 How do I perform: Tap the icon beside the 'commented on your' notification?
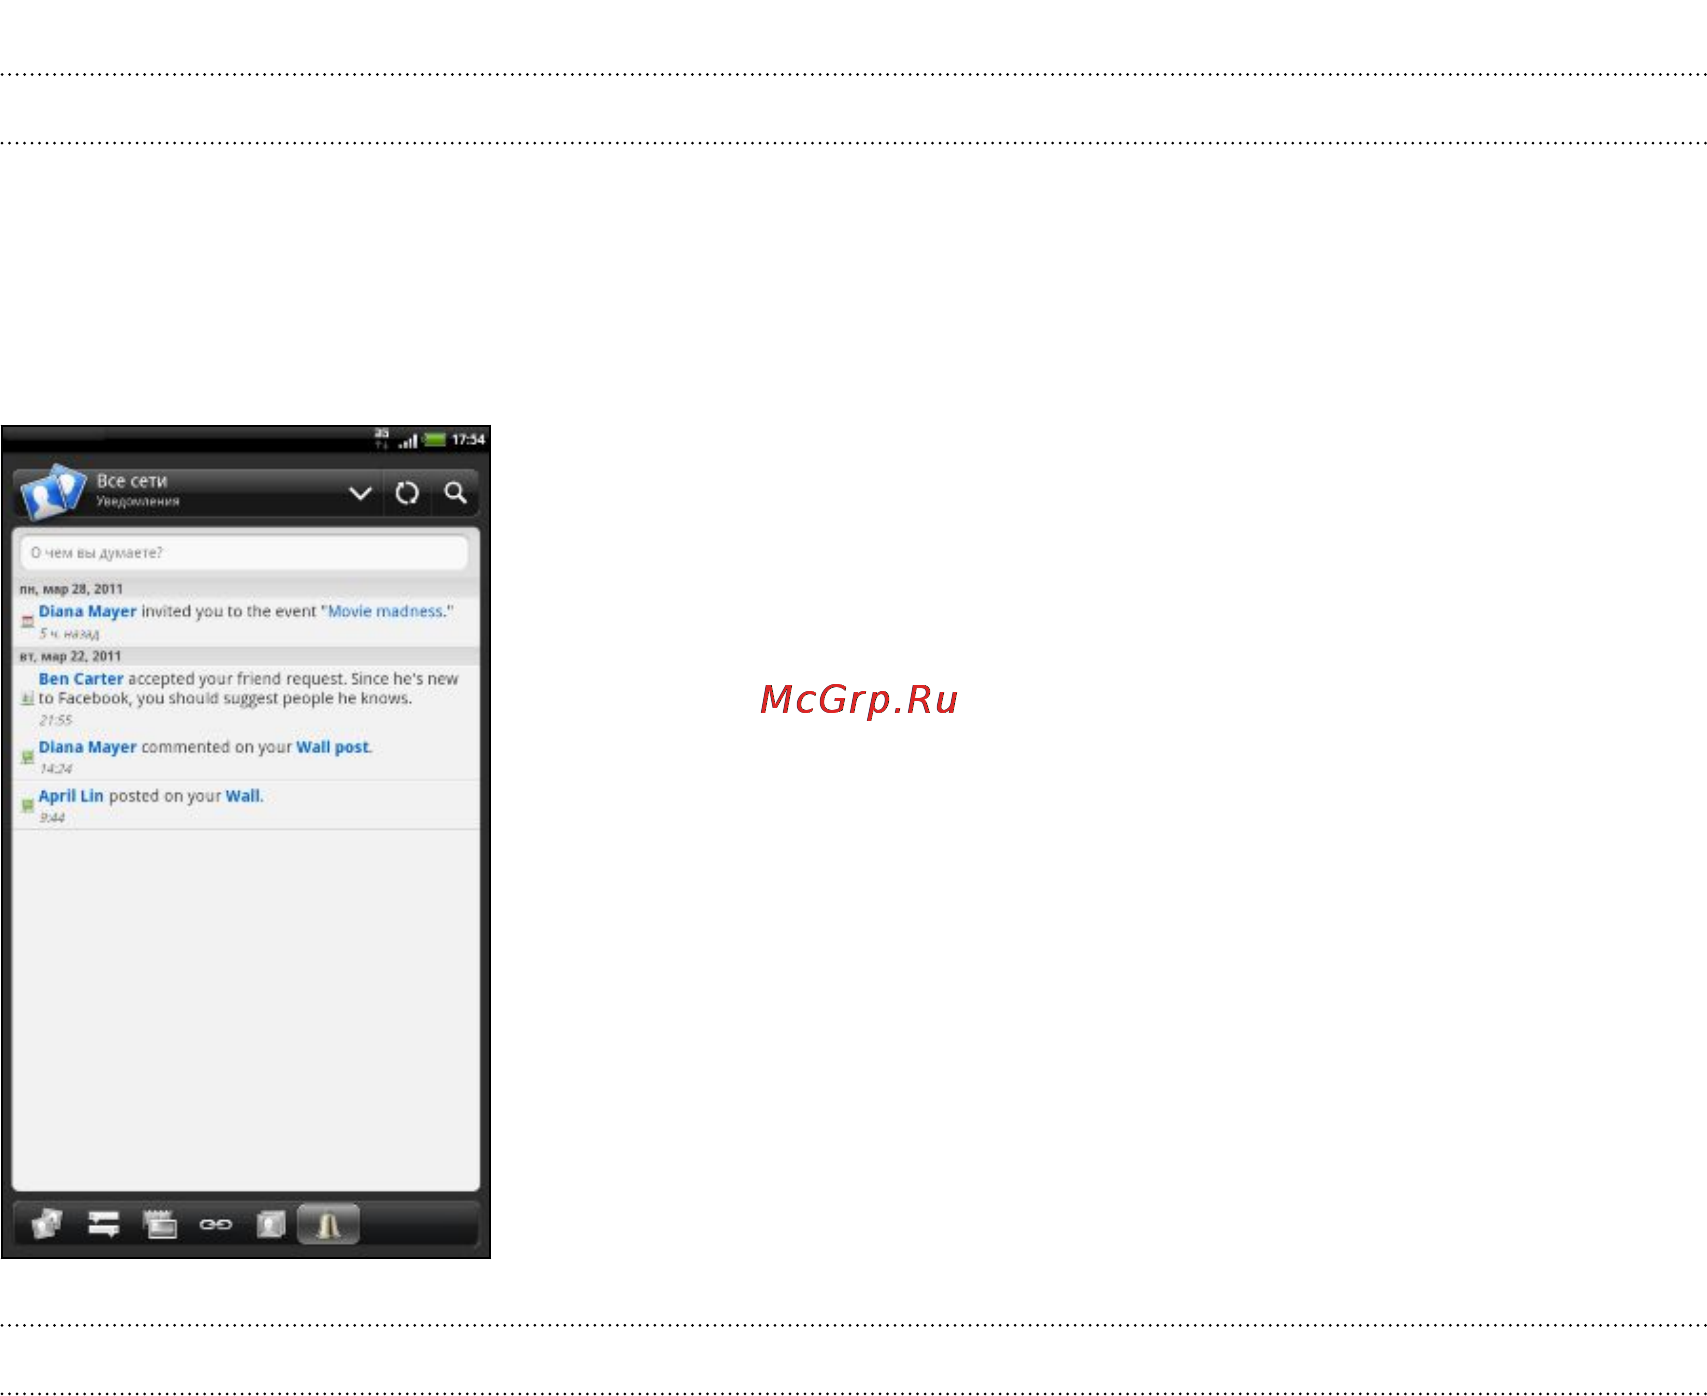[x=28, y=757]
